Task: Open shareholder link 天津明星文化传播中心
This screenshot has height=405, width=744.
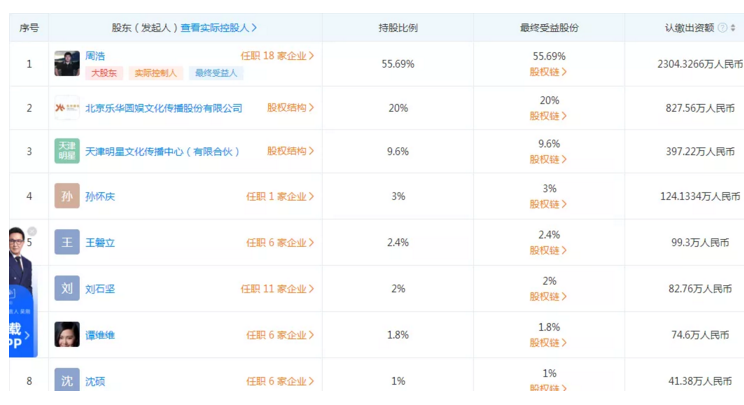Action: pyautogui.click(x=163, y=152)
